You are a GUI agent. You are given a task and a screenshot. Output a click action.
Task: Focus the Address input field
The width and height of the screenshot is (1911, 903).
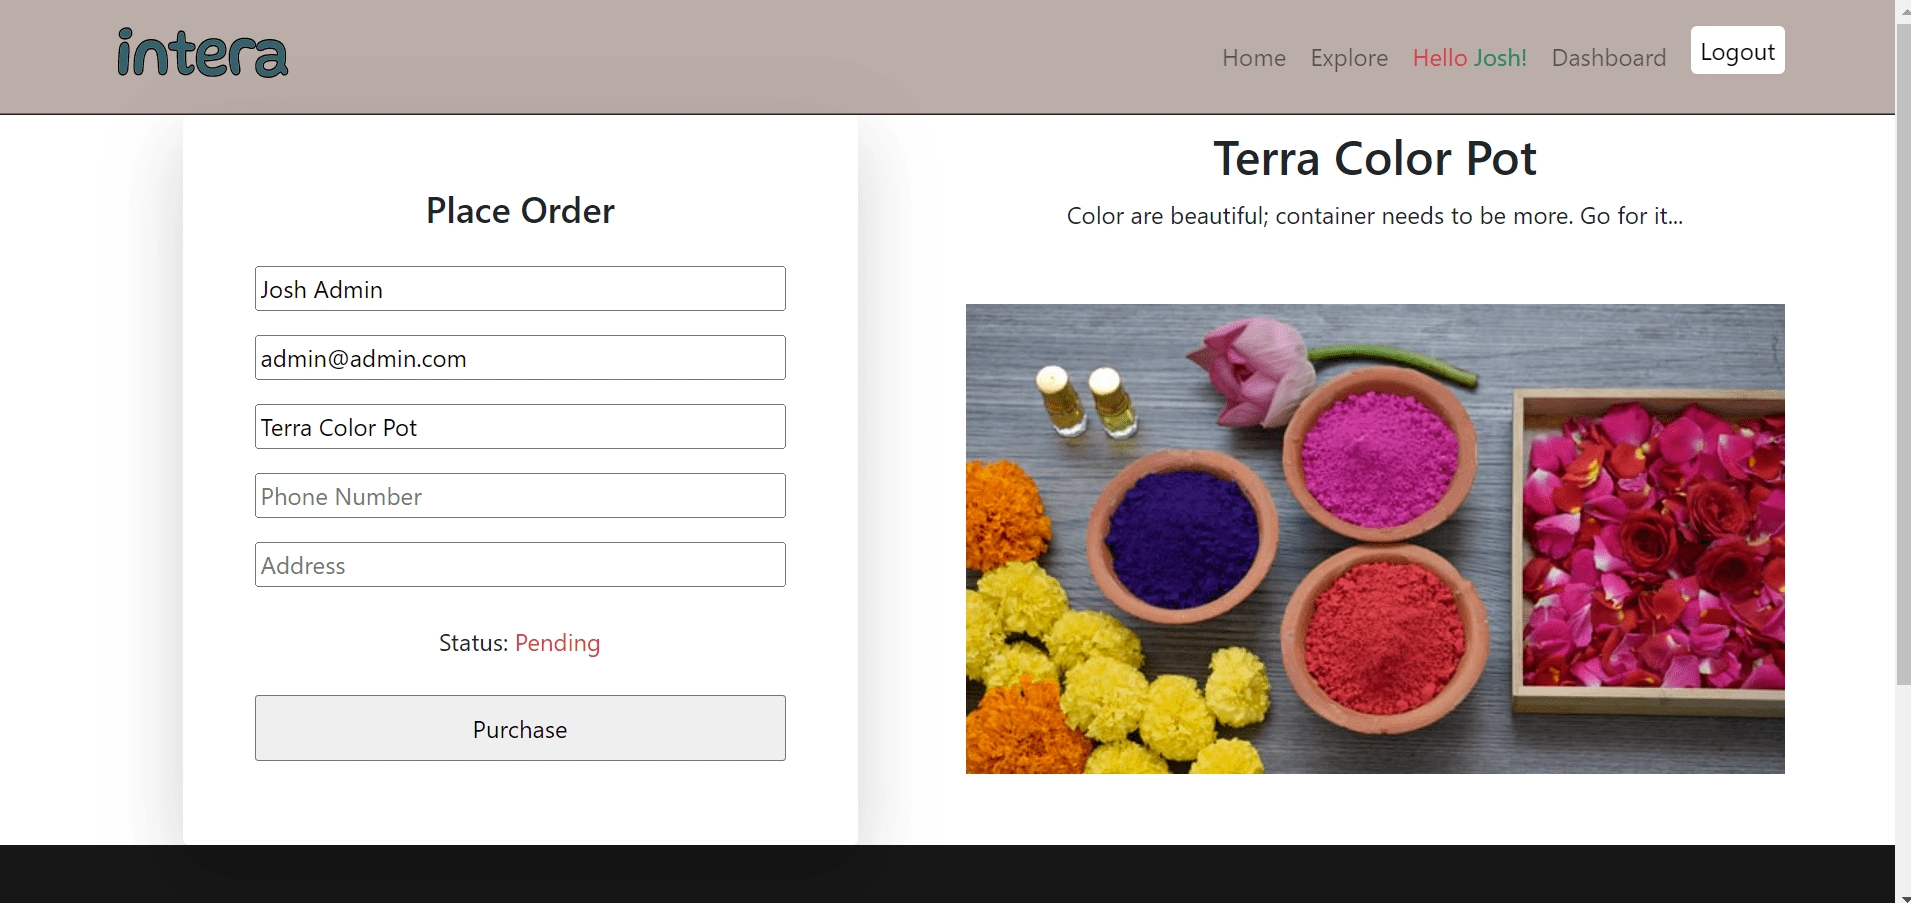520,565
